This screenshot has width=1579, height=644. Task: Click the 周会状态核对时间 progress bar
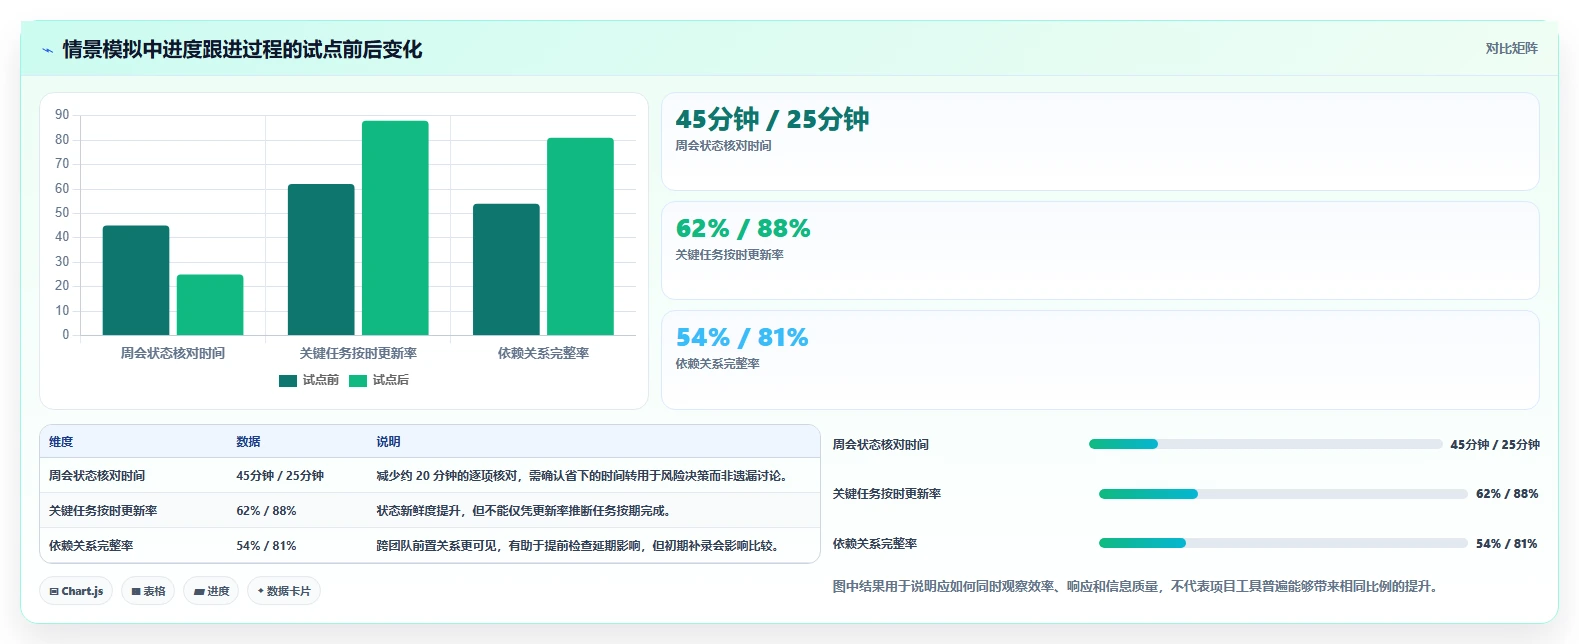[1265, 444]
